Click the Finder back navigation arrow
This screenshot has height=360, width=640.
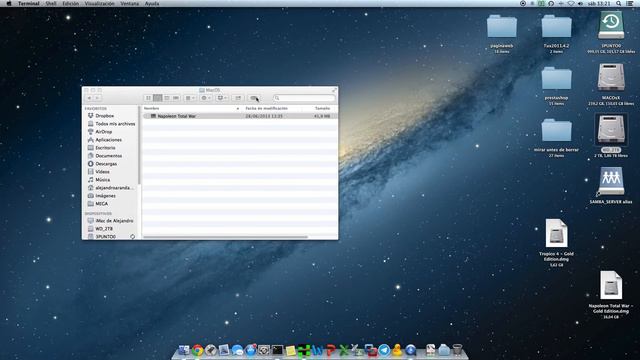tap(89, 98)
